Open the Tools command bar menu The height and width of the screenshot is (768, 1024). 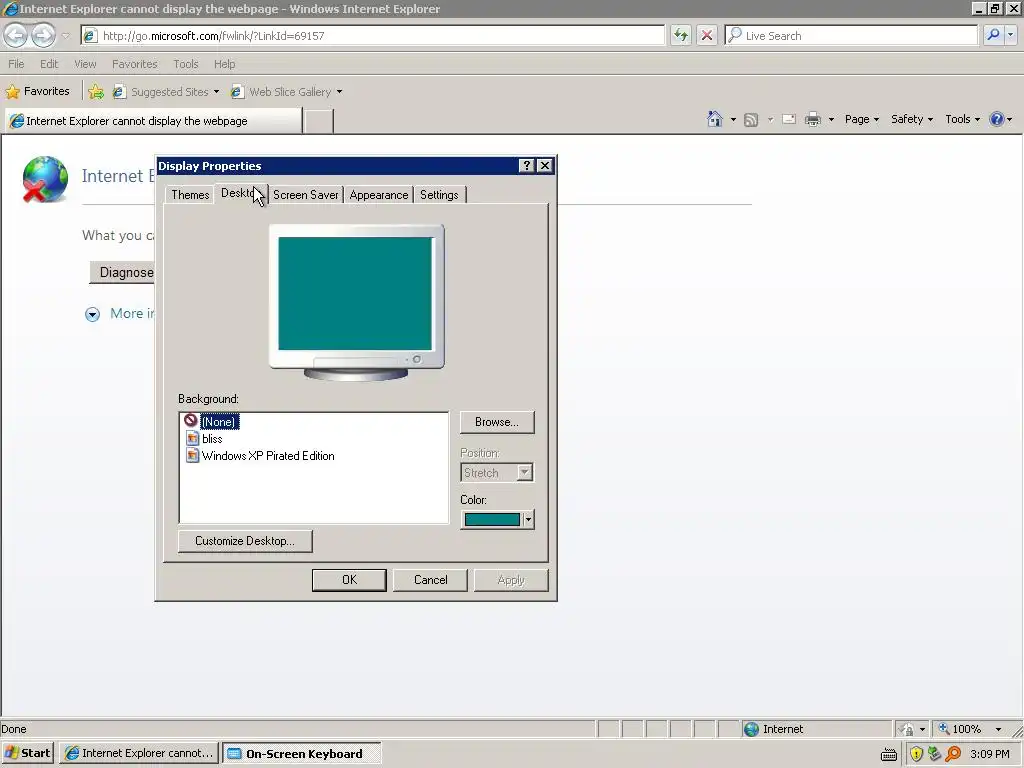pos(963,119)
